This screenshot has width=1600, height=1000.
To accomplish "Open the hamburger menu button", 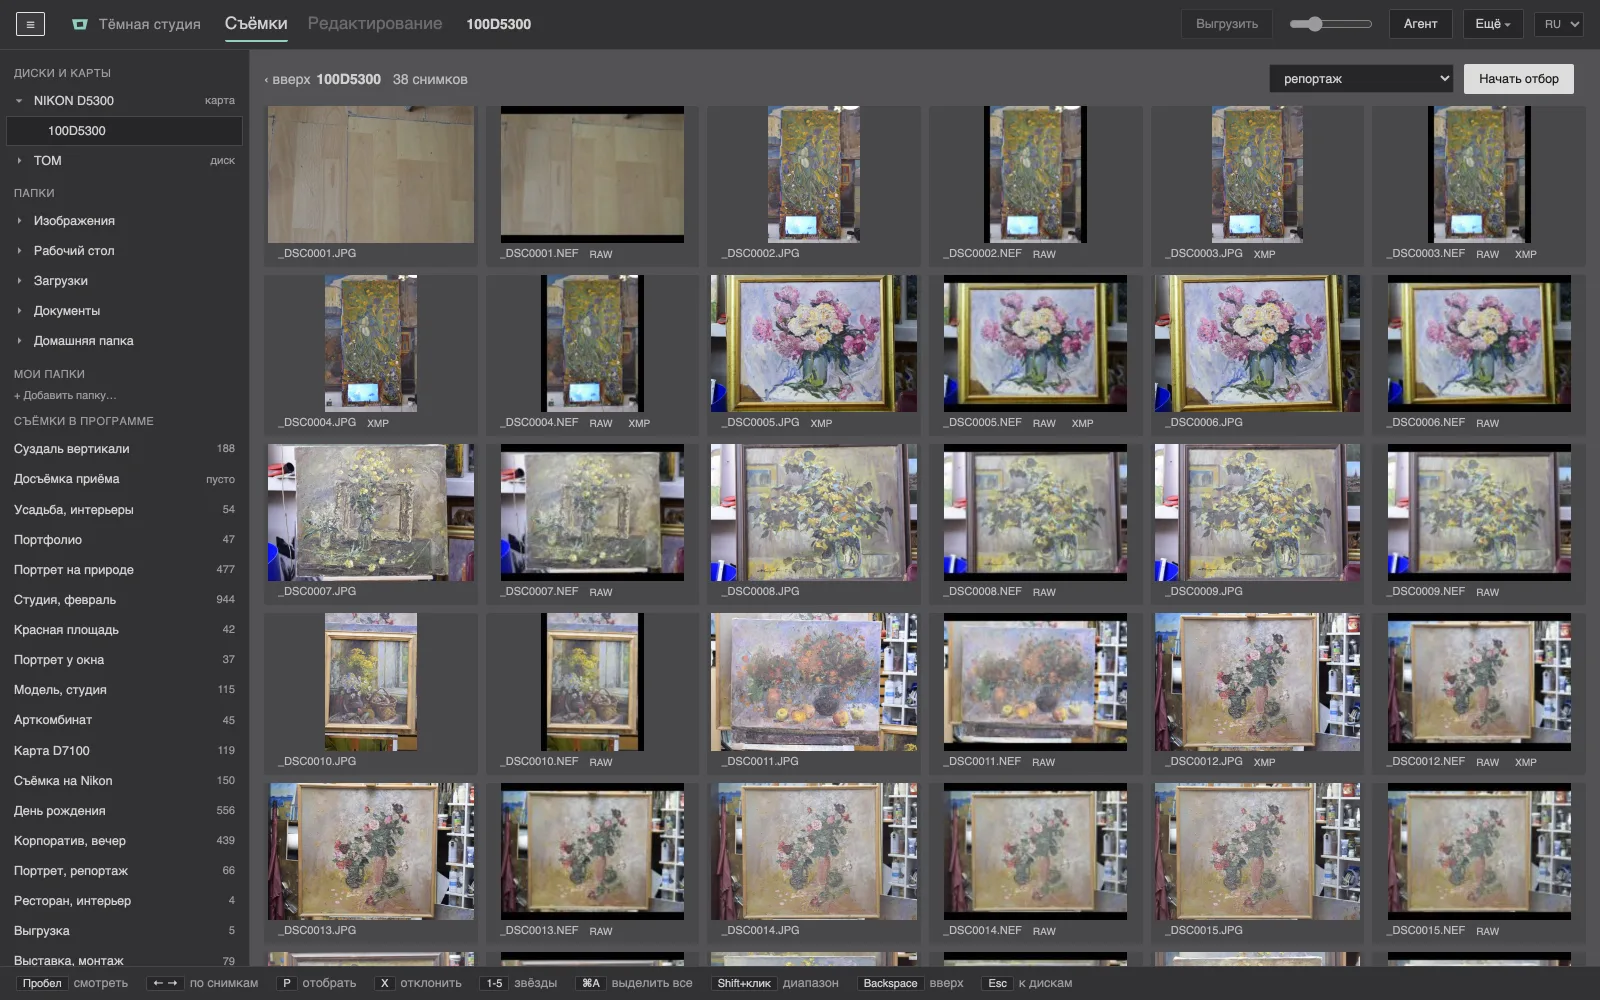I will click(x=30, y=24).
